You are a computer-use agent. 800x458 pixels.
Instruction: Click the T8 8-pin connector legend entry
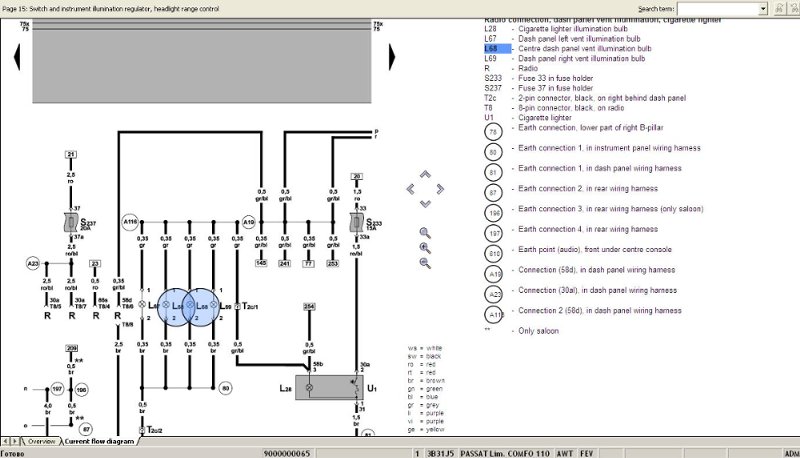[x=554, y=108]
